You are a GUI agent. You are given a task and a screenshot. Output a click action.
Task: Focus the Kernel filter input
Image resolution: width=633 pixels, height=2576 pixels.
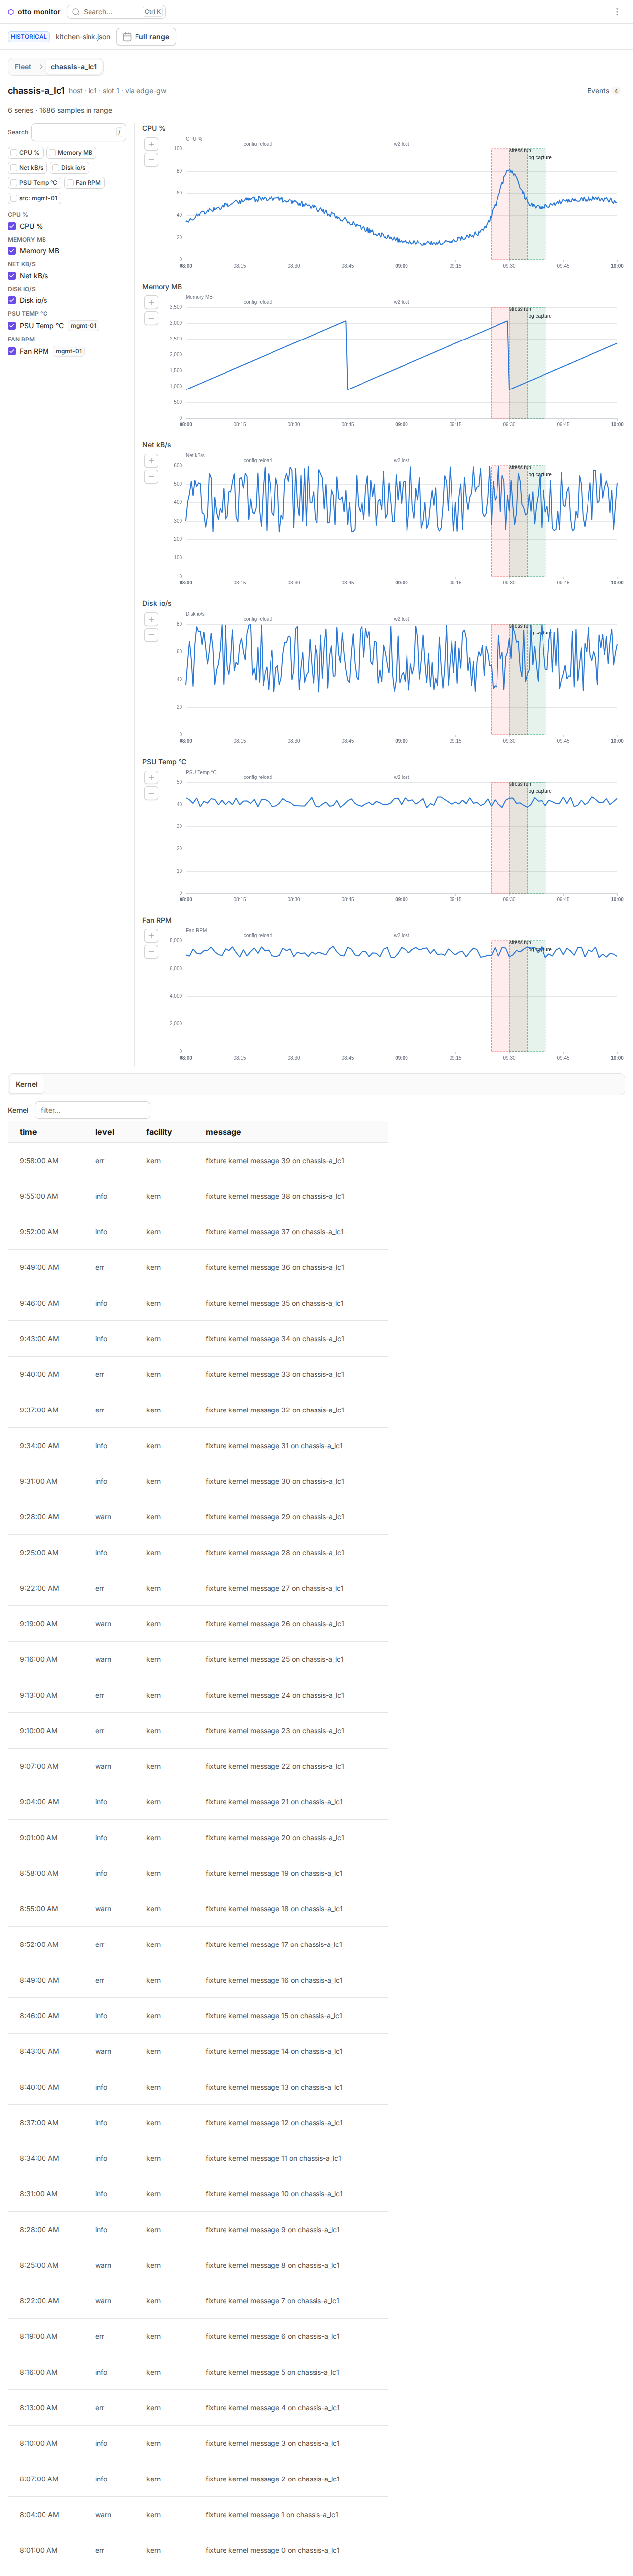(x=92, y=1110)
